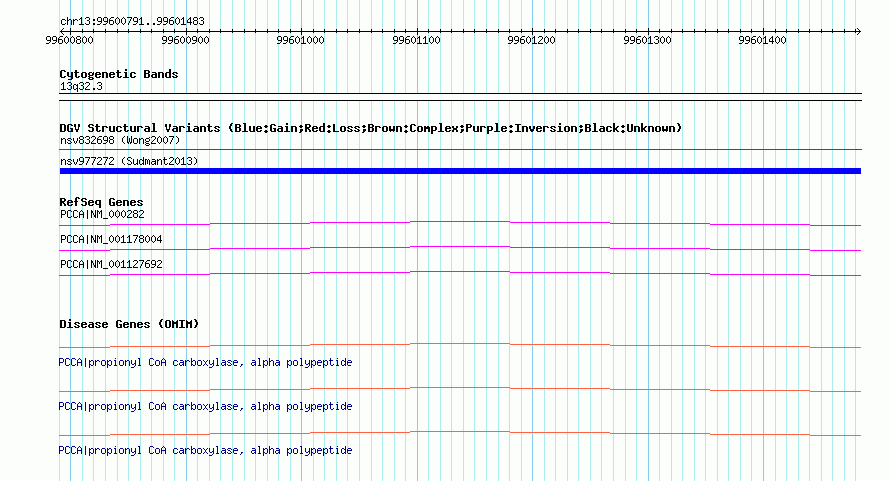Open the second PCCA propionyl CoA carboxylase link
The image size is (890, 481).
tap(205, 407)
